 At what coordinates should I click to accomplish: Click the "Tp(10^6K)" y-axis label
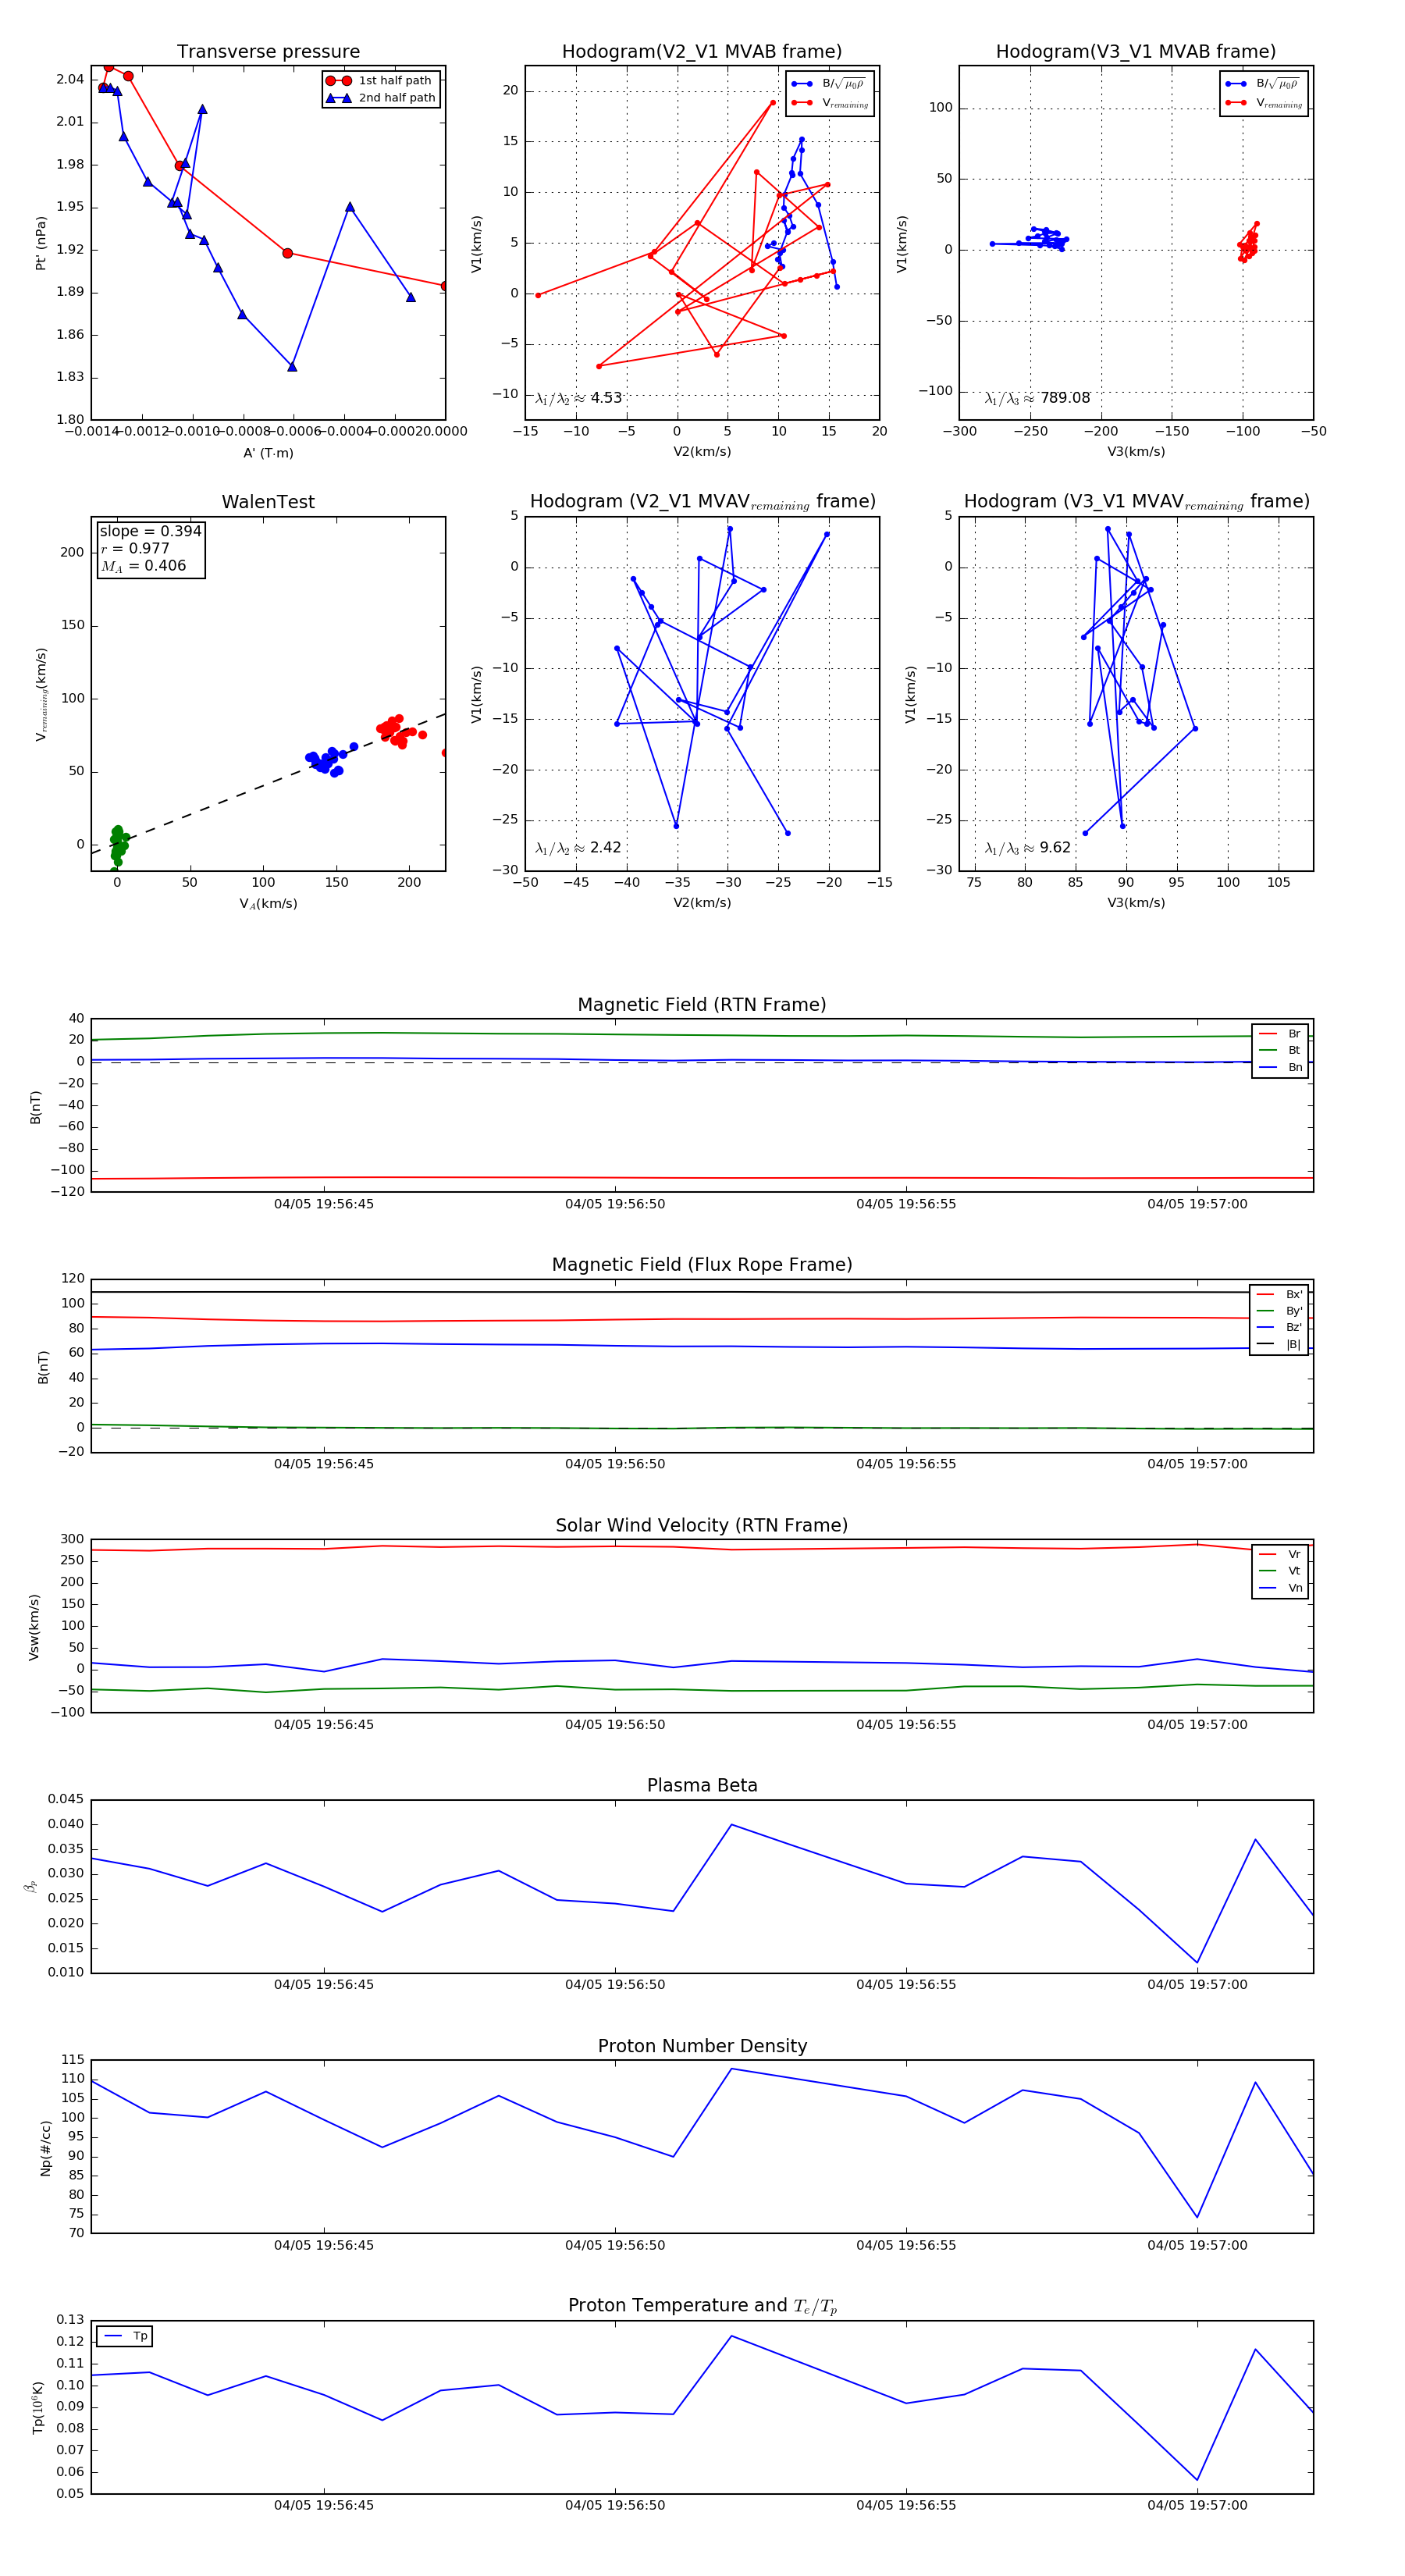coord(38,2408)
